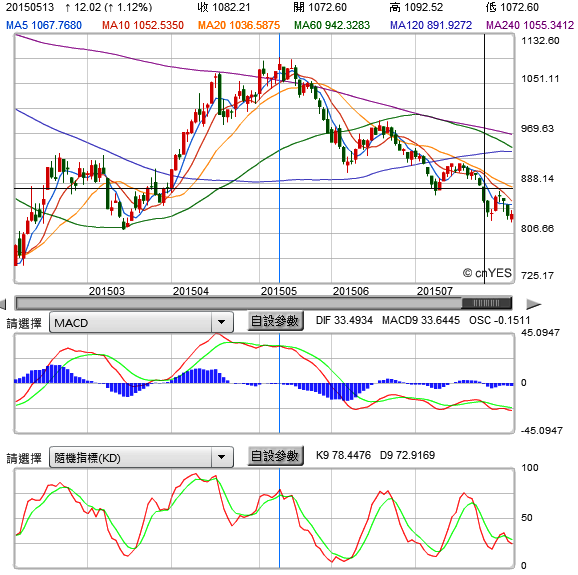Click the 201505 date axis label

tap(279, 291)
